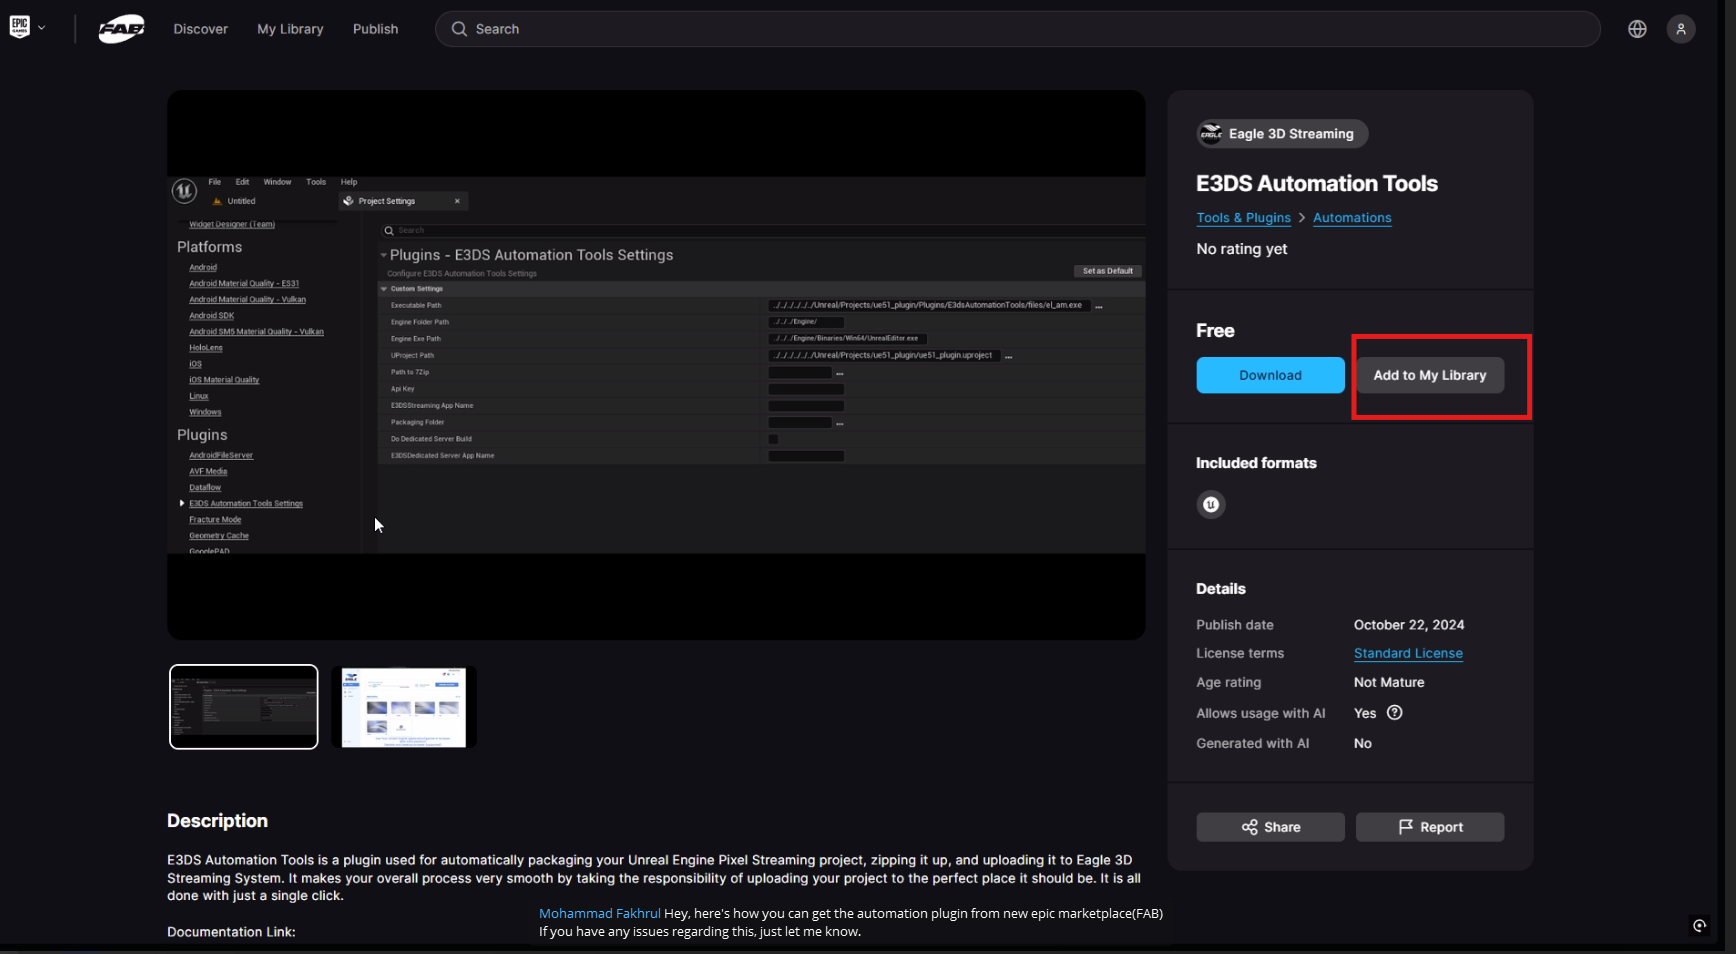Click browse ellipsis beside Executable Path
This screenshot has height=954, width=1736.
1099,306
